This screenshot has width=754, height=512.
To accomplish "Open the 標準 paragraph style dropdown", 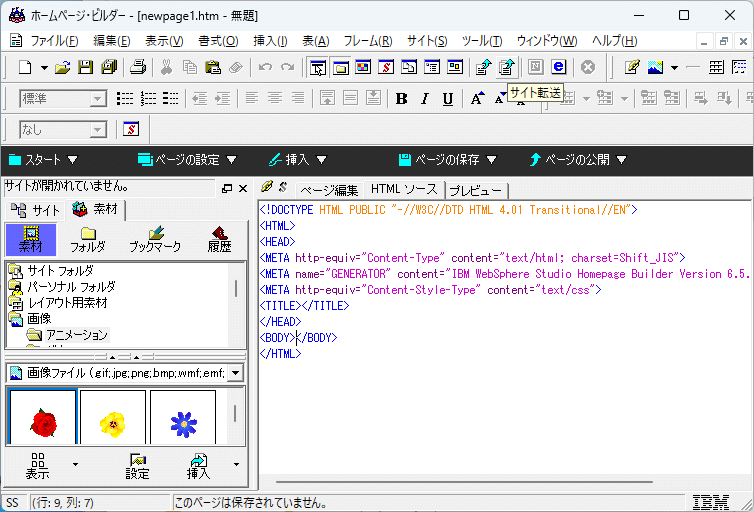I will pos(98,98).
